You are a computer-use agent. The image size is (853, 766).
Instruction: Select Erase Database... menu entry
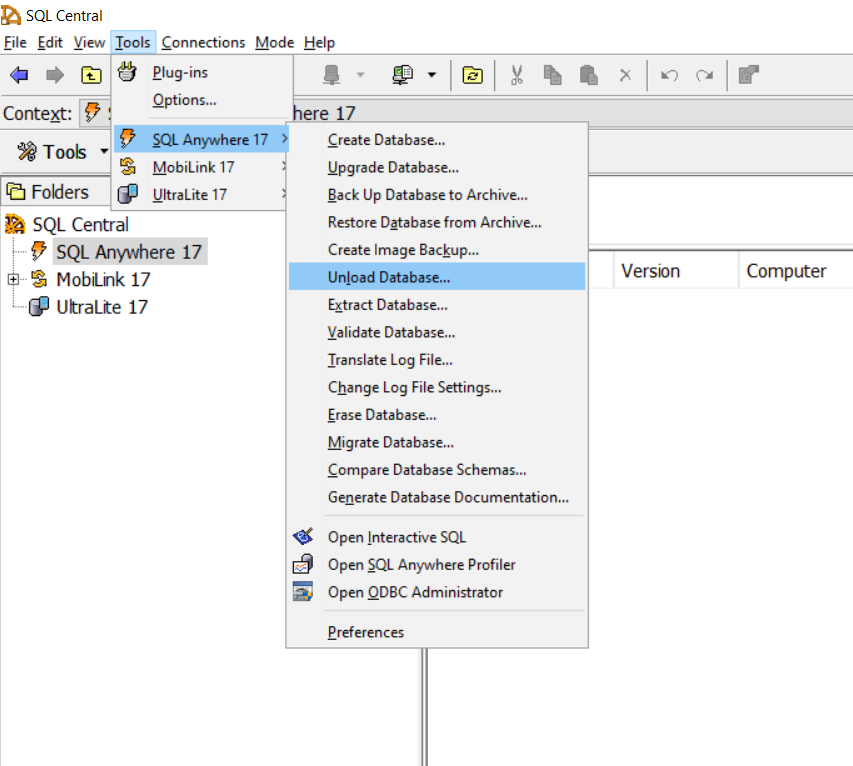pos(437,415)
